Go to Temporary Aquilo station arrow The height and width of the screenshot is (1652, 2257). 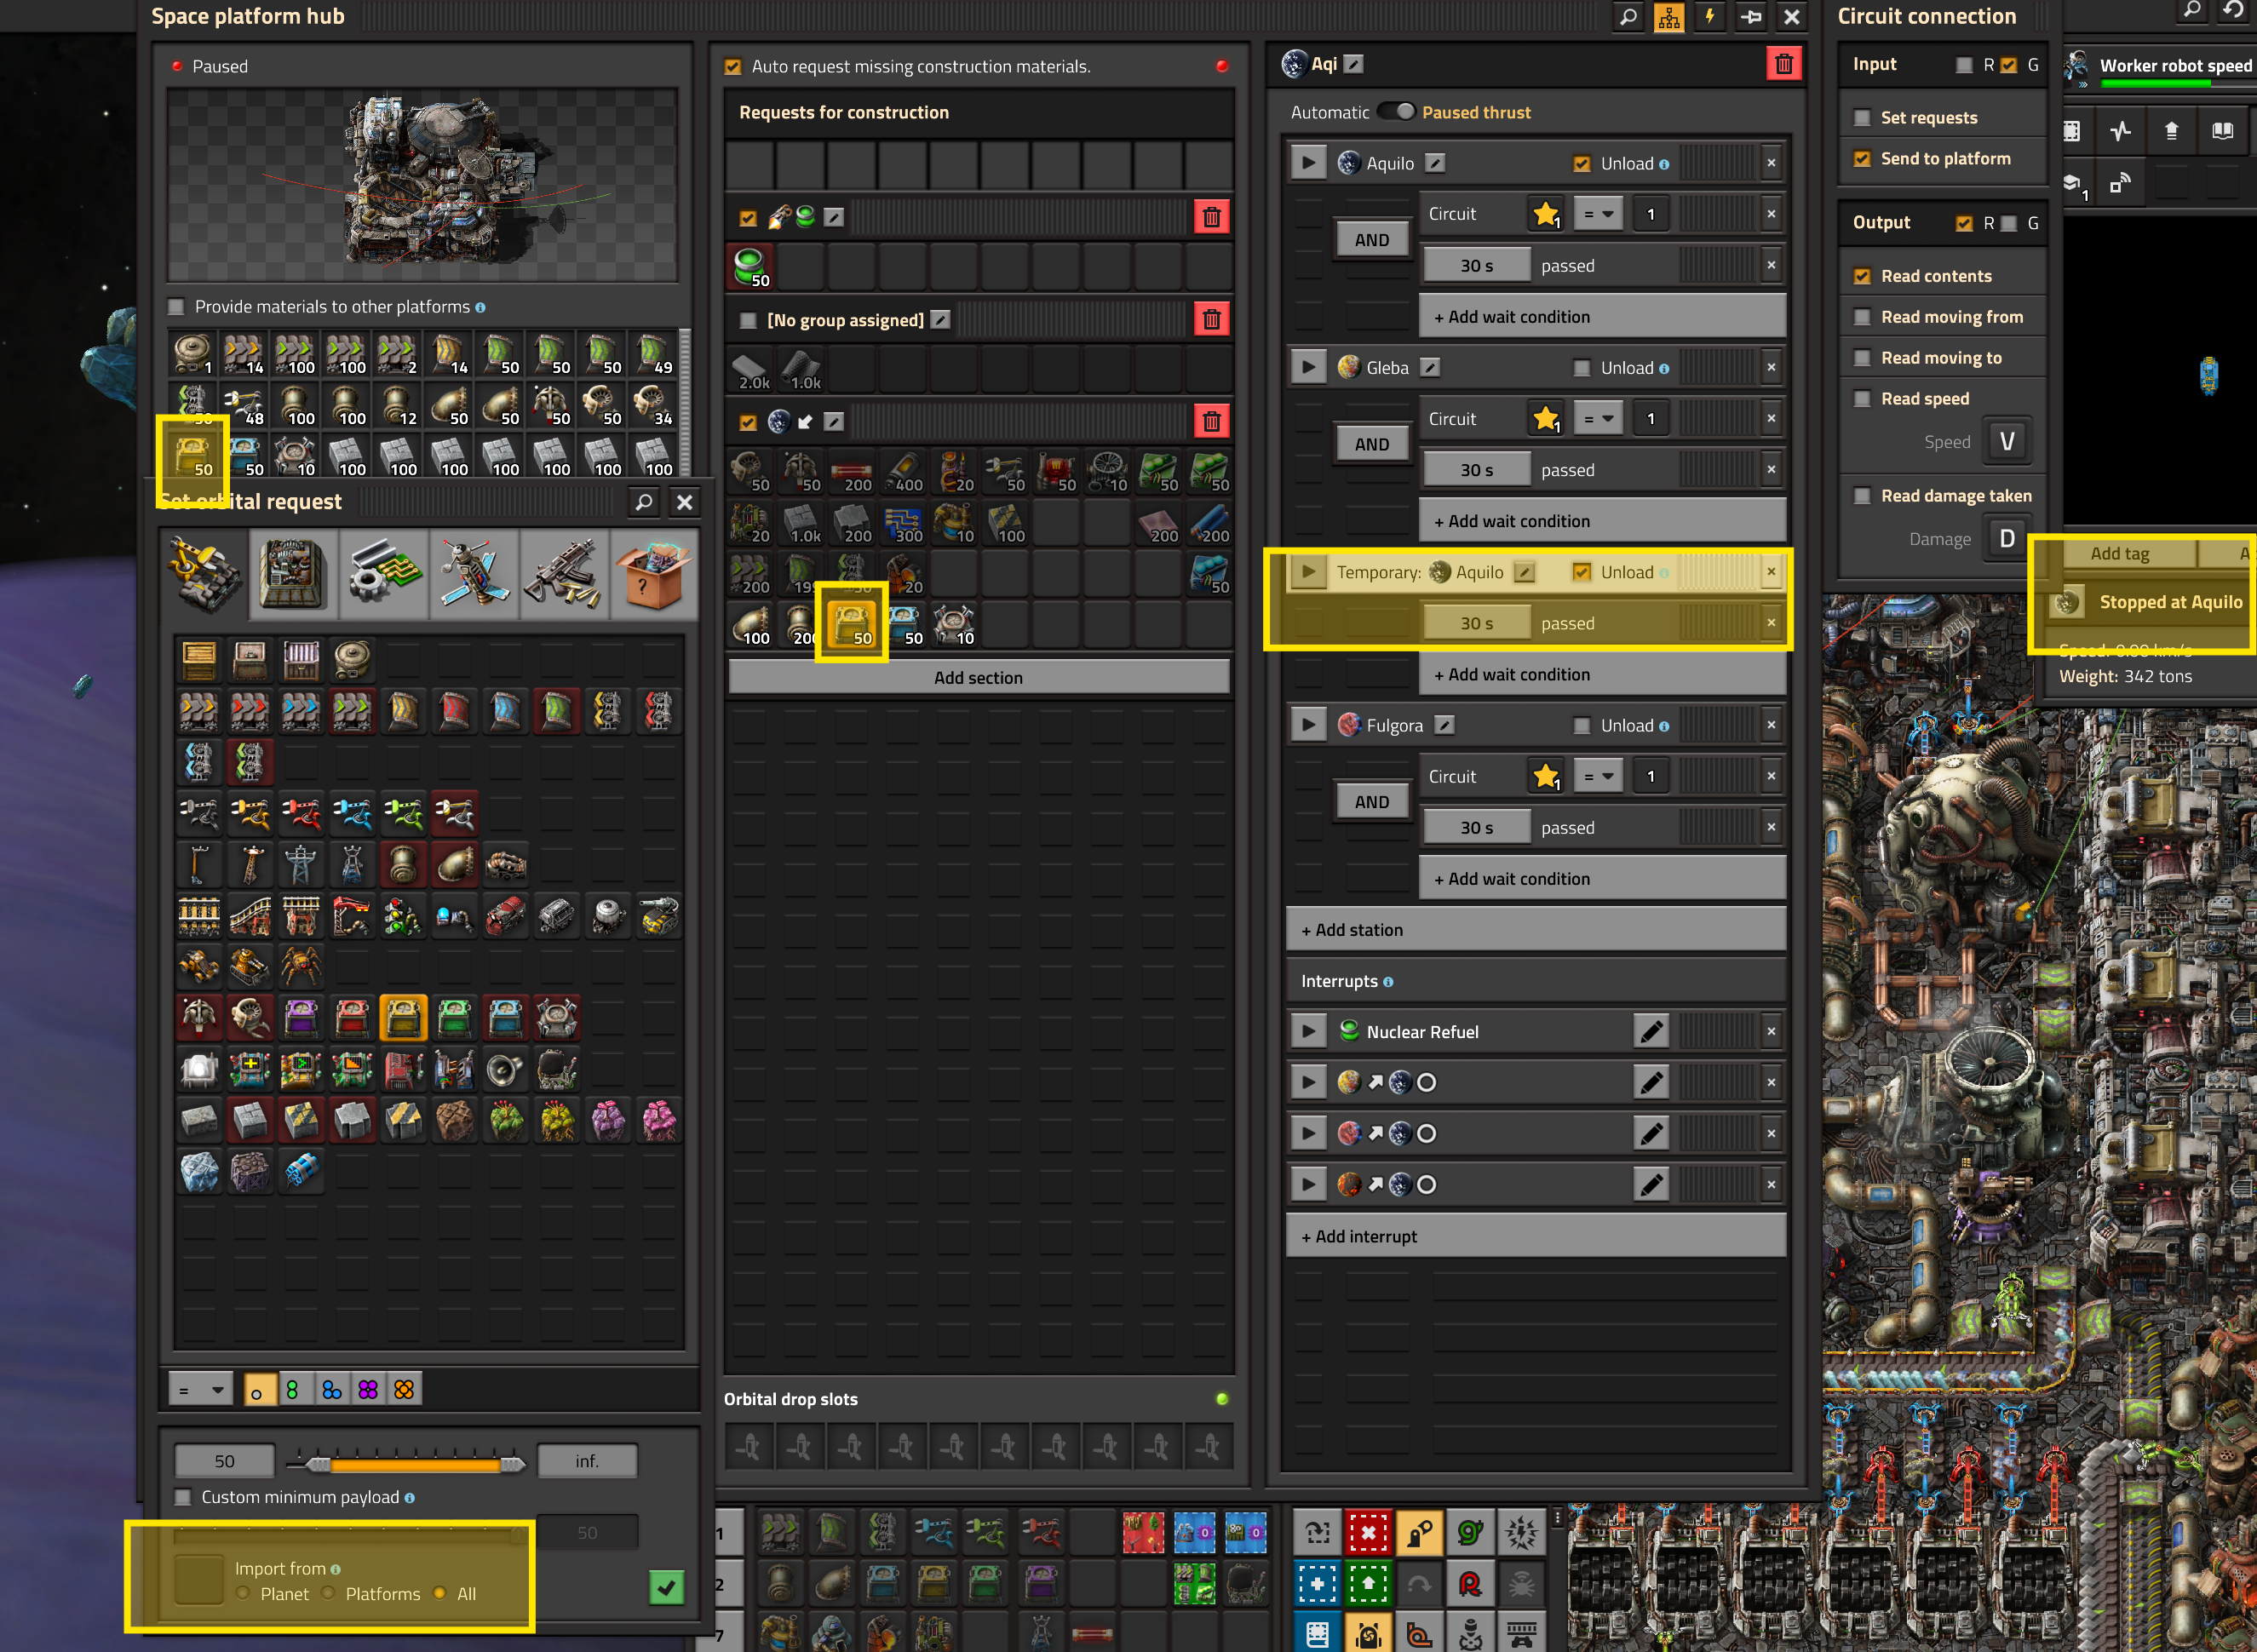[1307, 572]
